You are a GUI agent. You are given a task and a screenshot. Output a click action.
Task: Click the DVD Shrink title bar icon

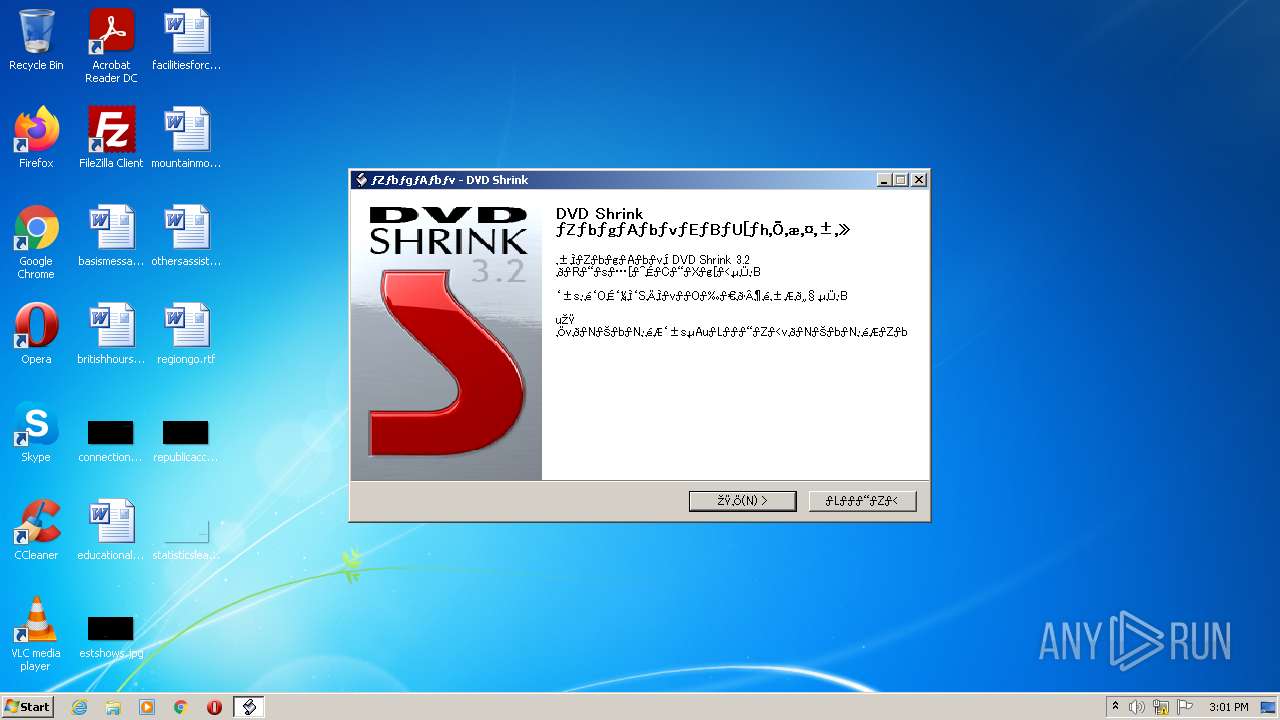[361, 180]
